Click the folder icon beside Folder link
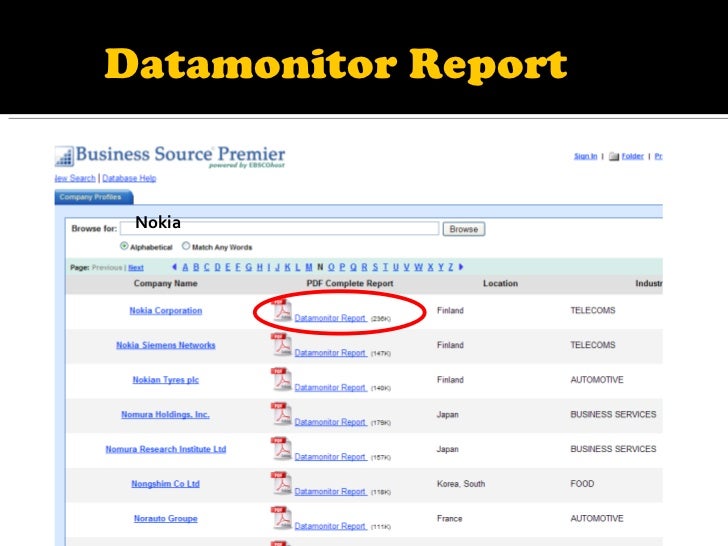The image size is (728, 546). click(614, 156)
